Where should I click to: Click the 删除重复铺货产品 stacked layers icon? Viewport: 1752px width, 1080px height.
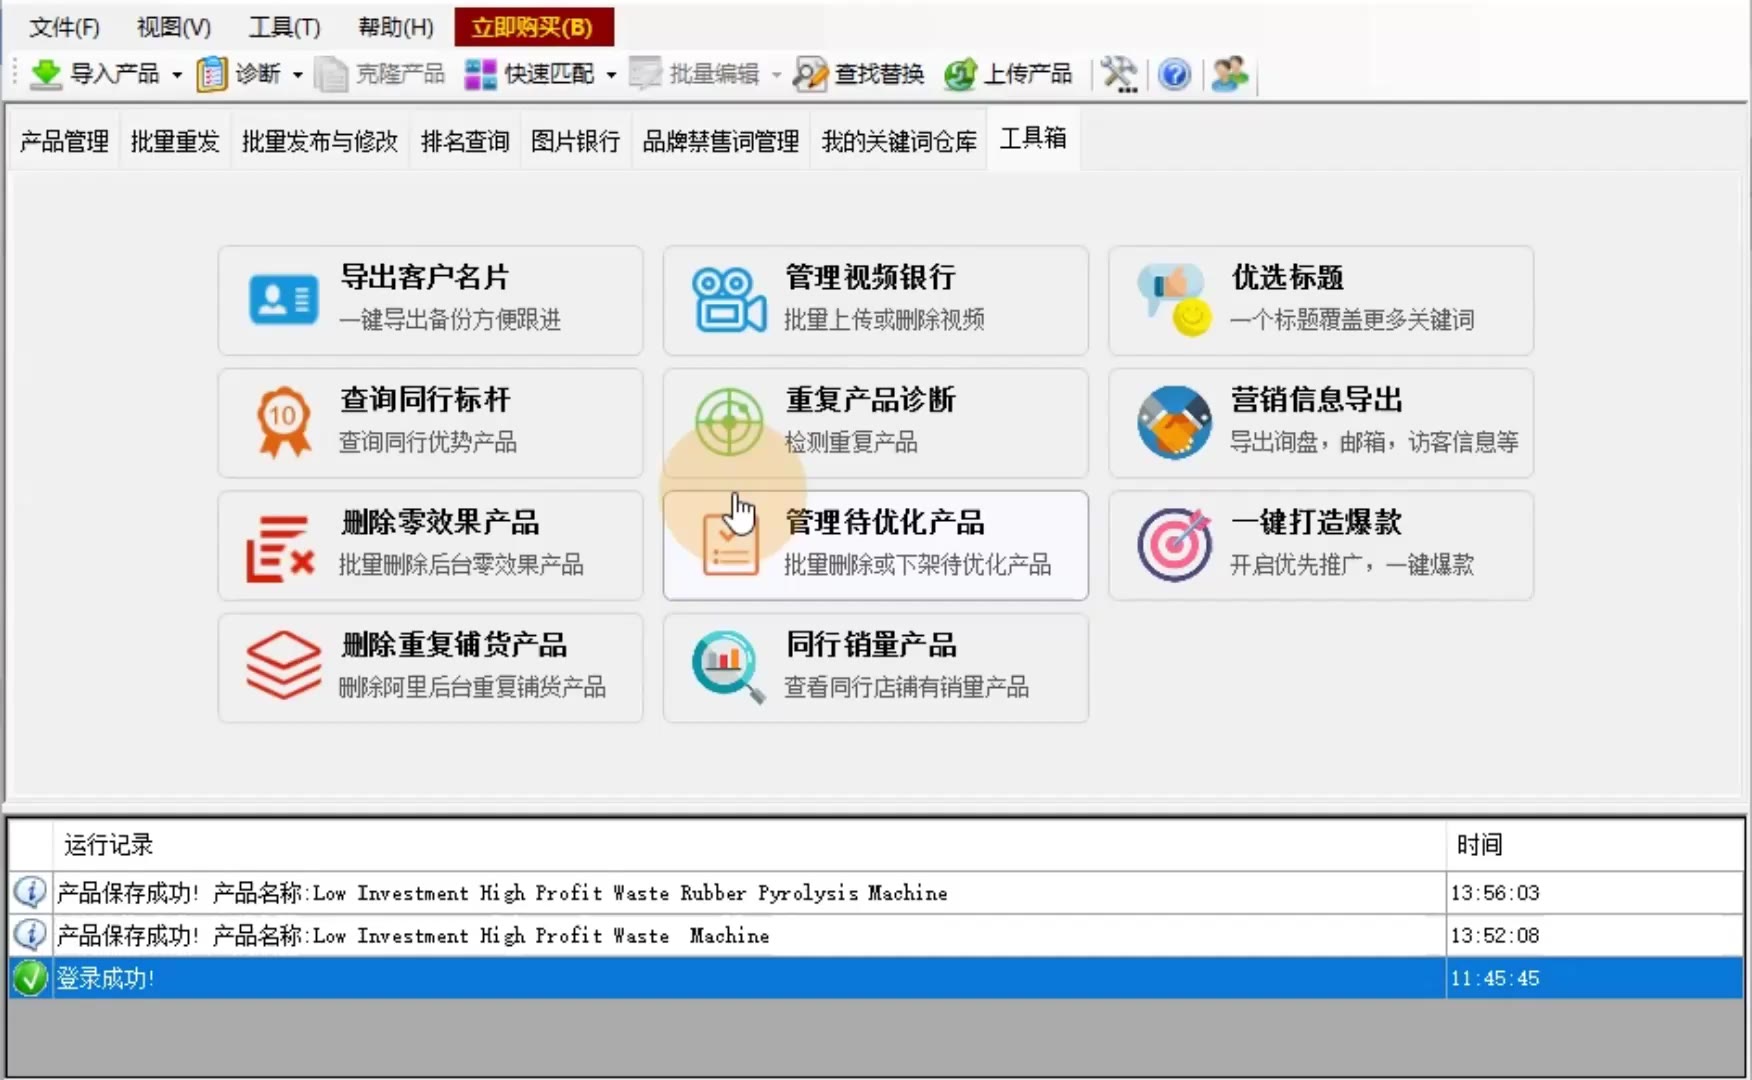coord(284,665)
